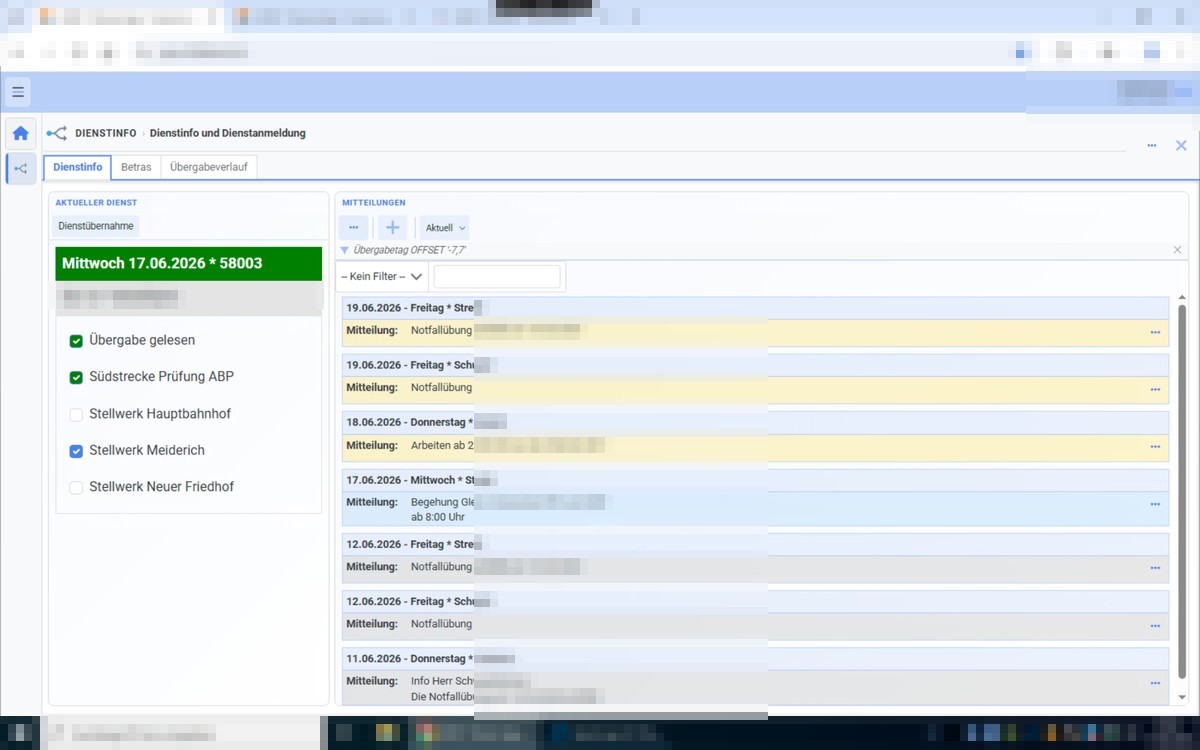The height and width of the screenshot is (750, 1200).
Task: Open the hamburger menu icon
Action: 18,92
